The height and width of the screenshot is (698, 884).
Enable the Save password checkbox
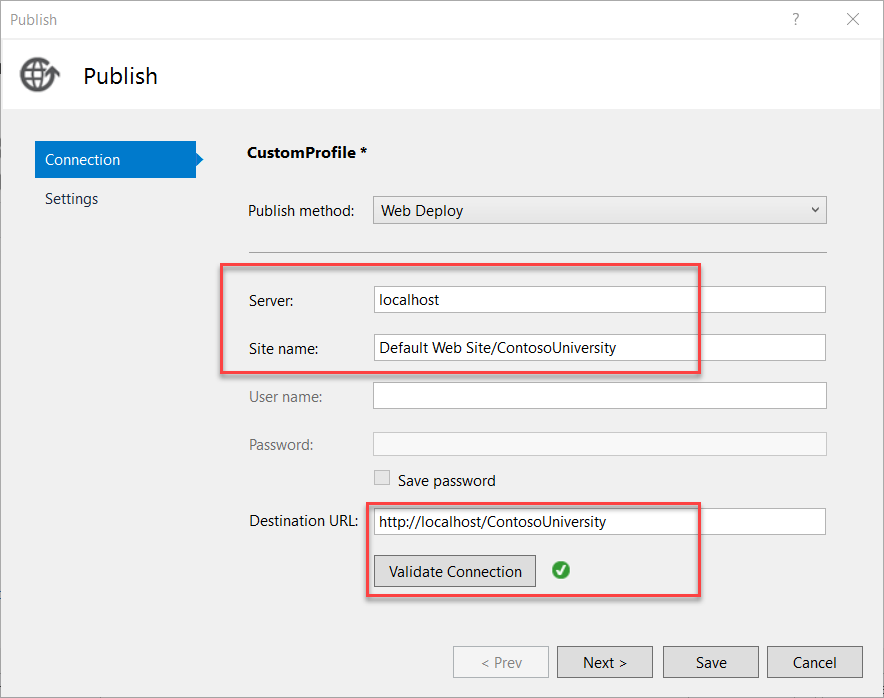click(x=382, y=478)
